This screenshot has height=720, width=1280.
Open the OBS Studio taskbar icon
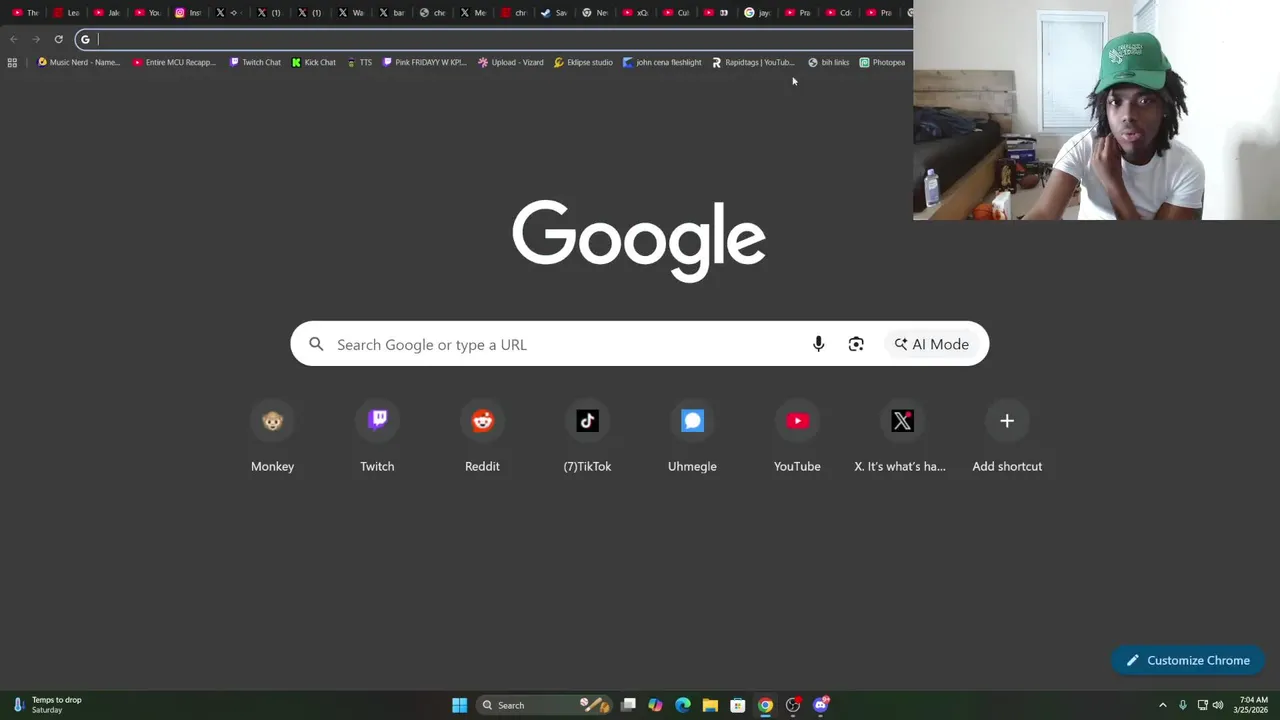pyautogui.click(x=793, y=705)
